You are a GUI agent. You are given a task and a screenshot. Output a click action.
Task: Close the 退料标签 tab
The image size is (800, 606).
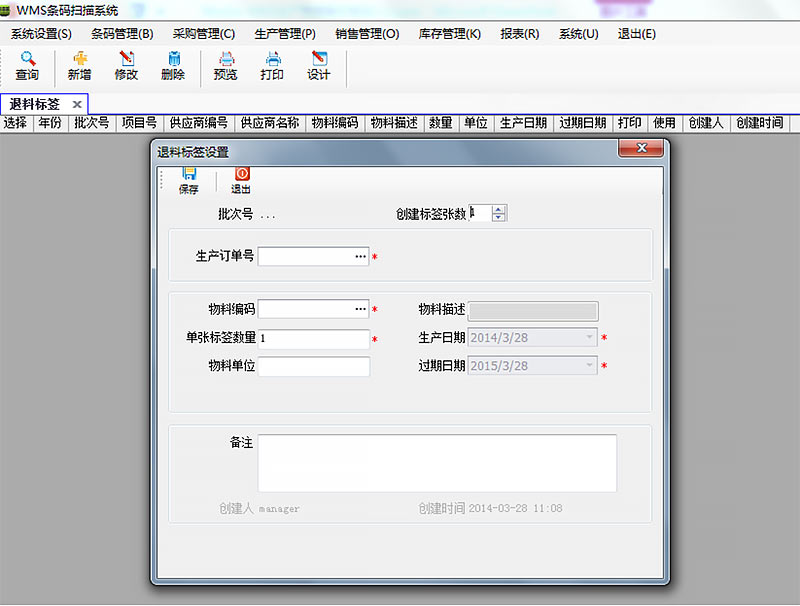77,104
